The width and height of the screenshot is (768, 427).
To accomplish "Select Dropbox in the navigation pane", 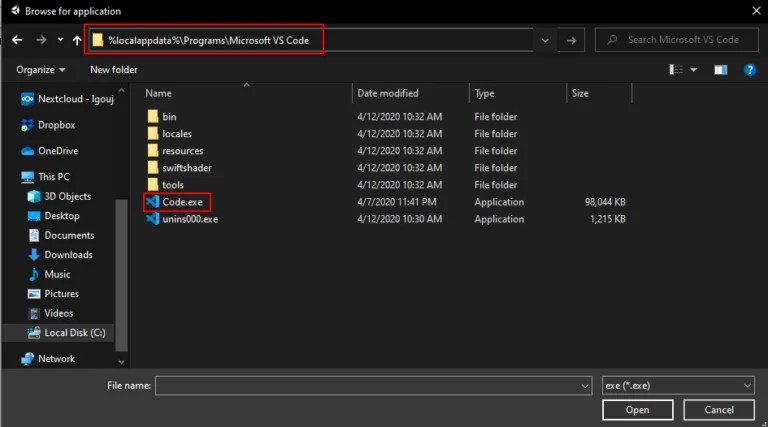I will pyautogui.click(x=48, y=125).
